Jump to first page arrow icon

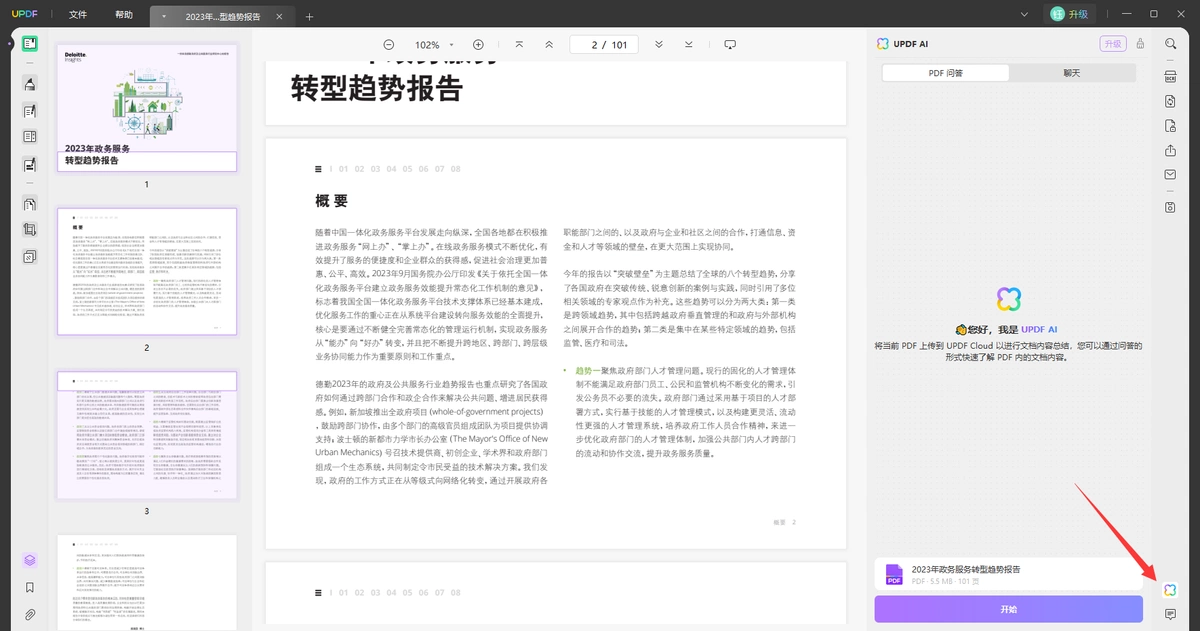[x=519, y=45]
